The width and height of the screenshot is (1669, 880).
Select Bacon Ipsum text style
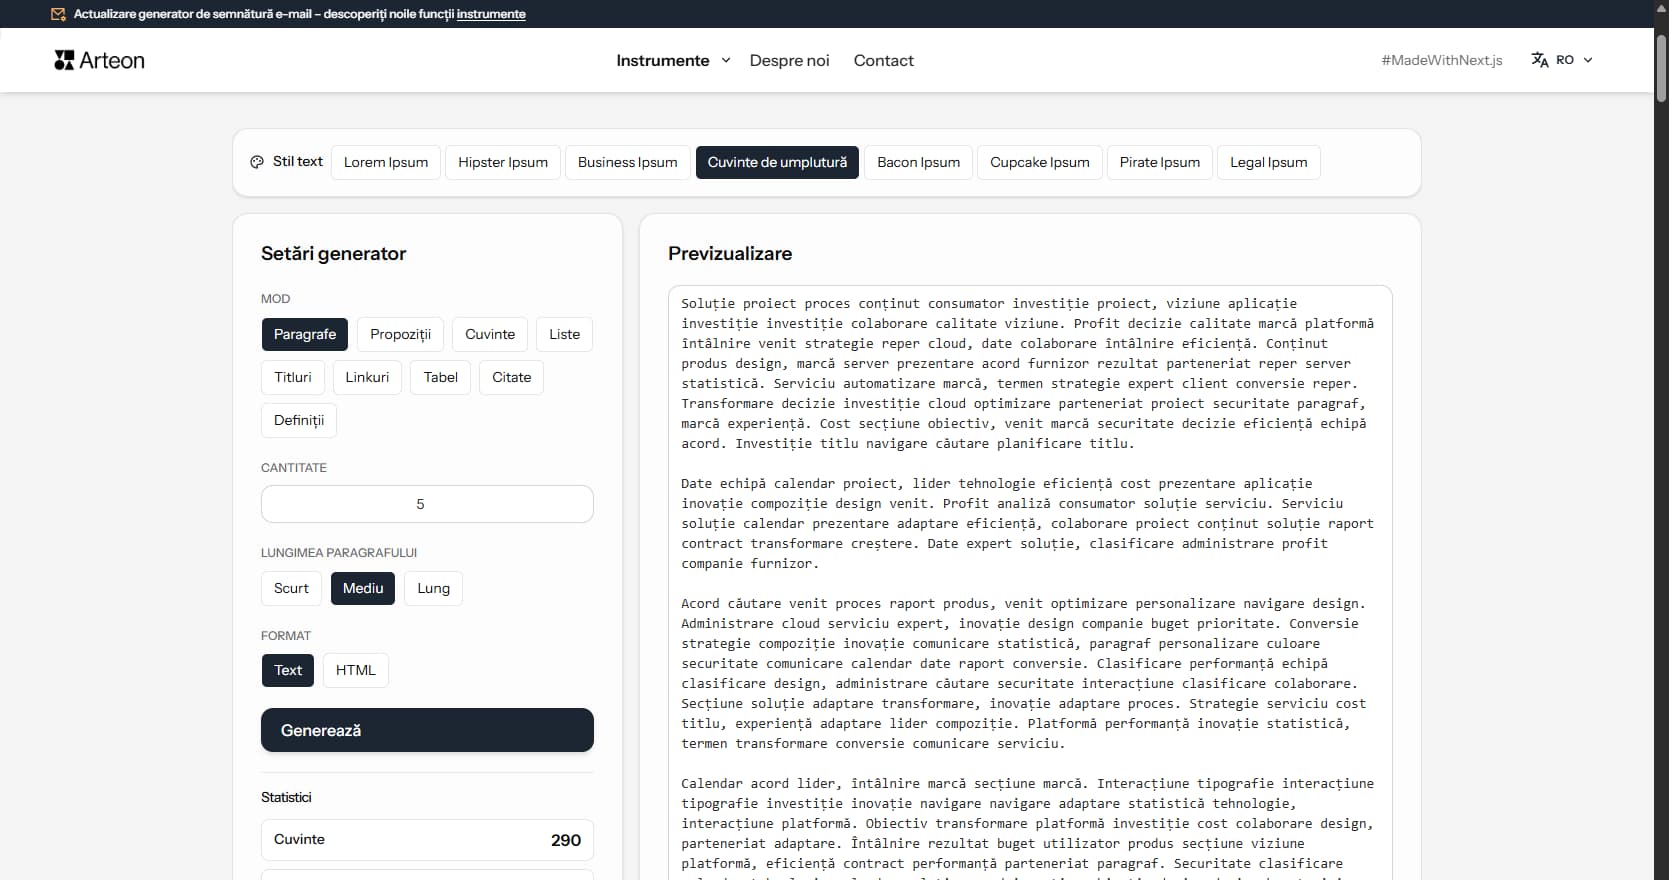[x=918, y=162]
